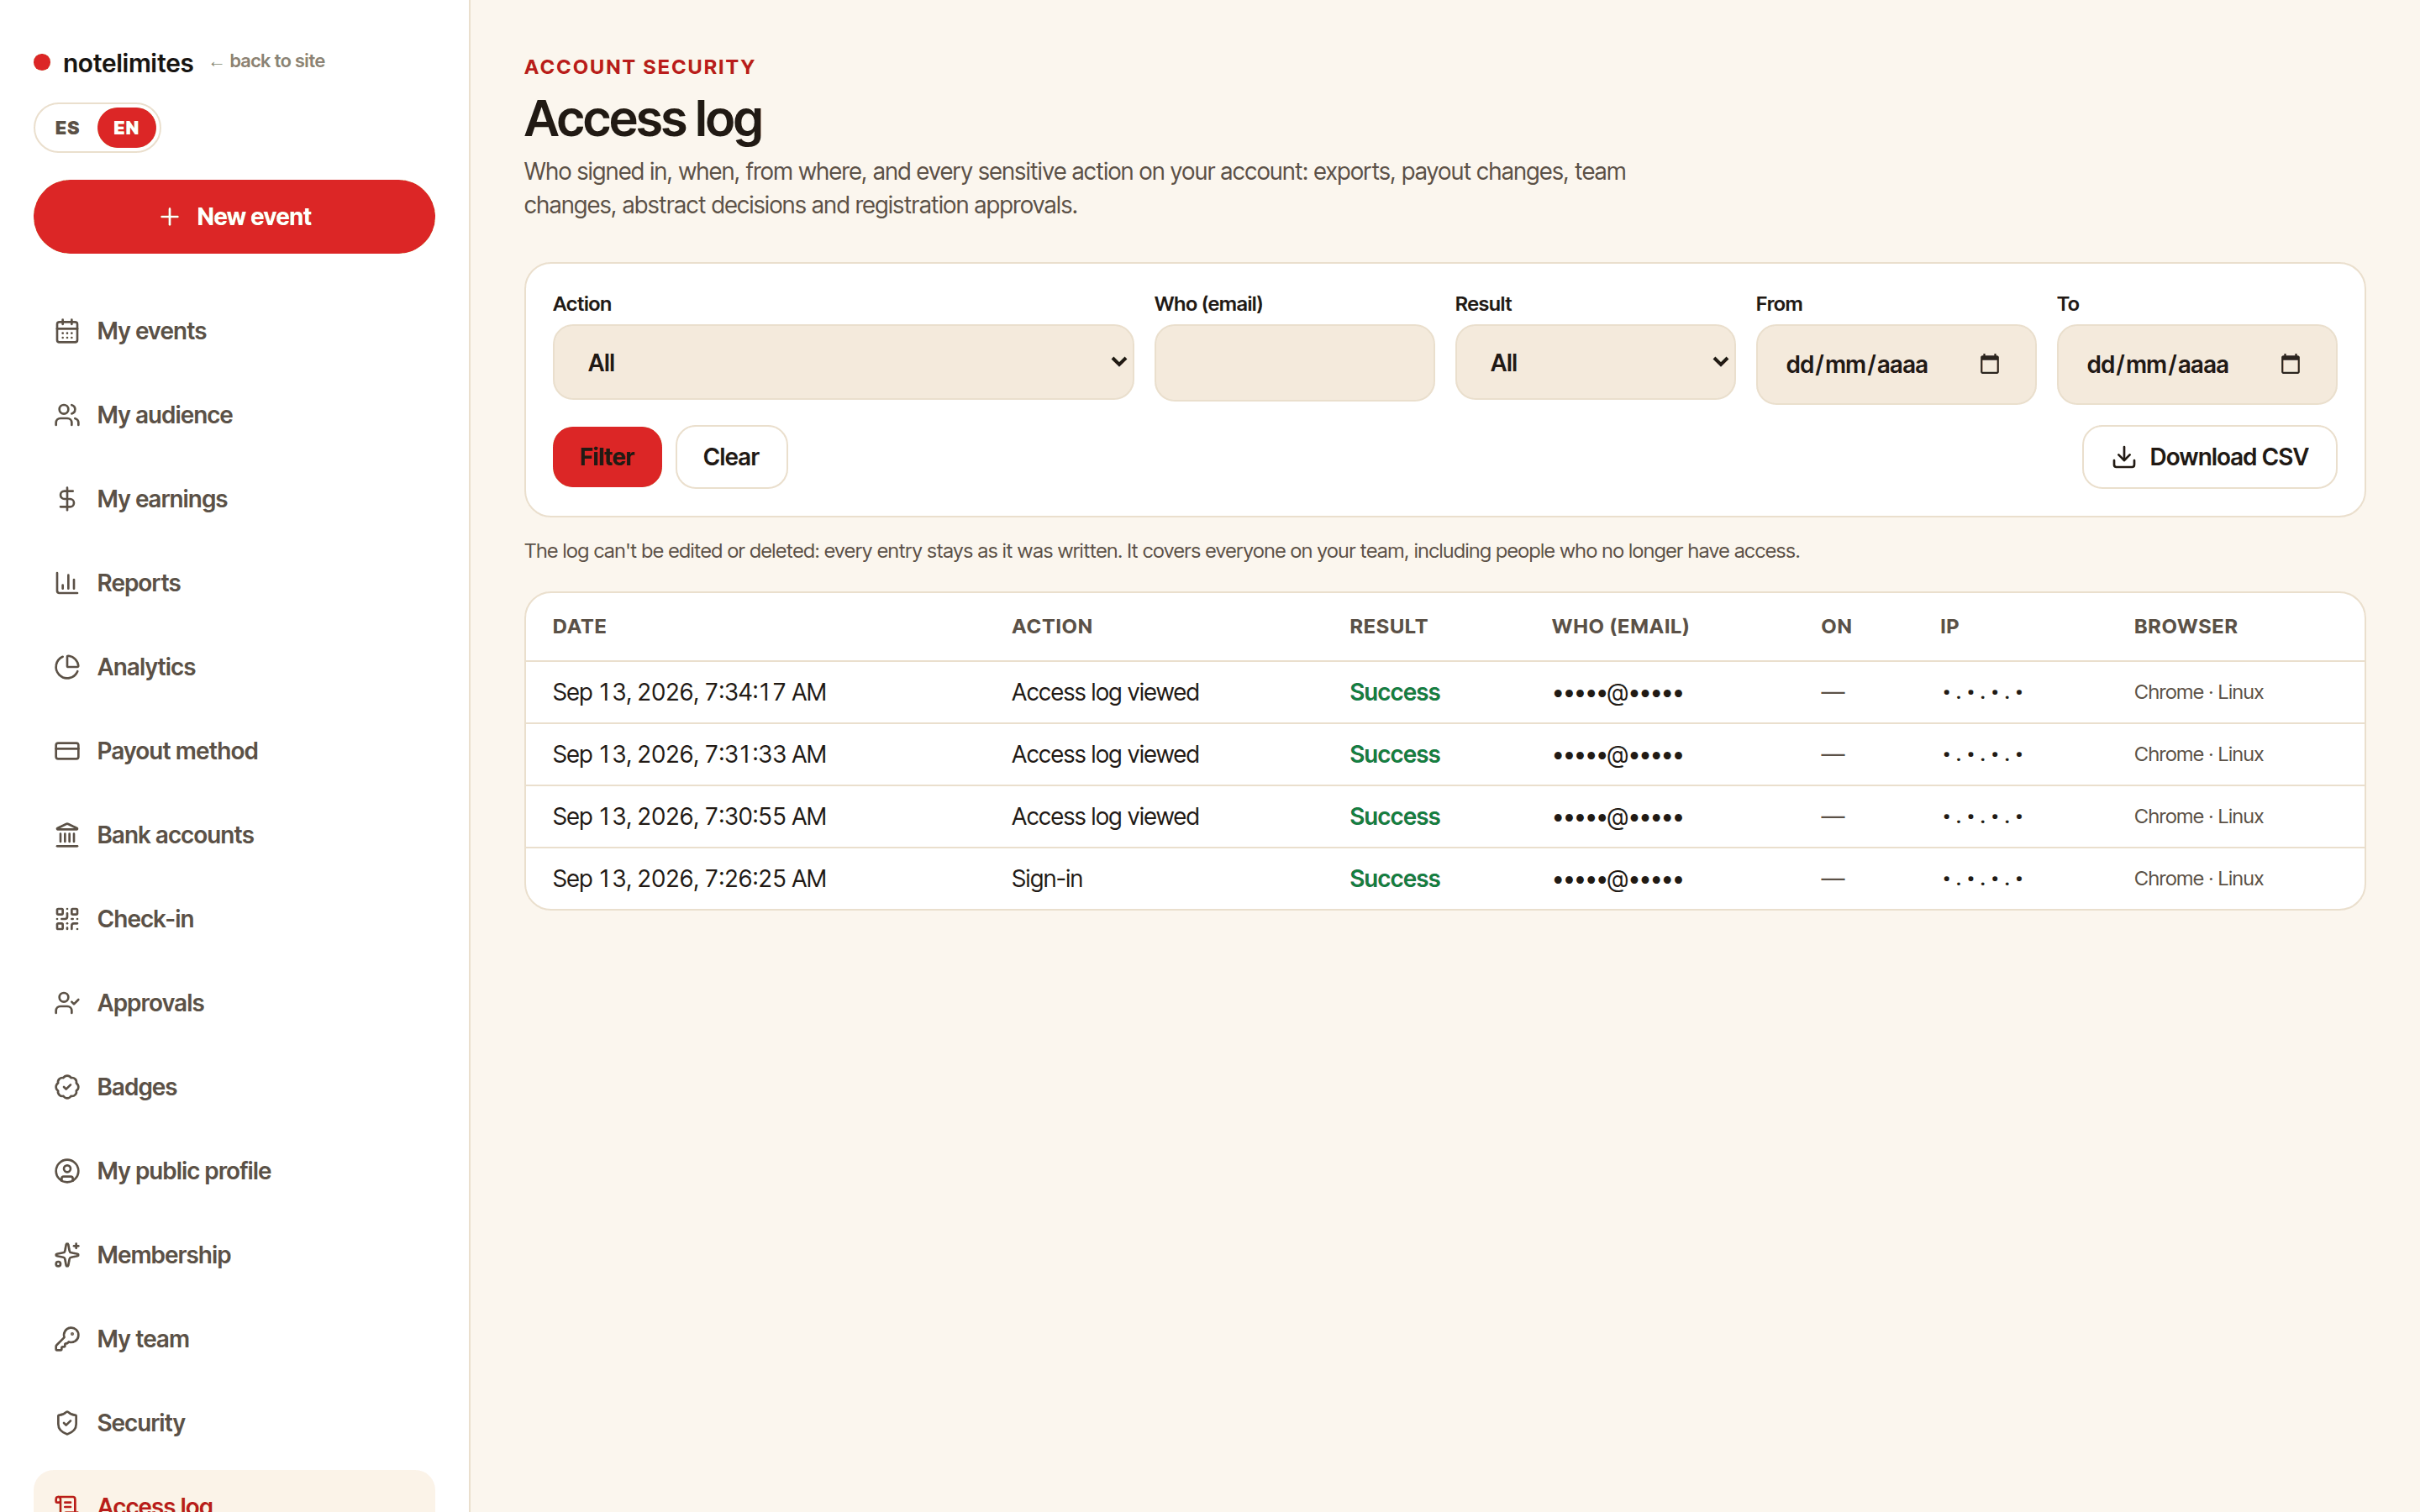The image size is (2420, 1512).
Task: Select the EN language option
Action: pos(126,128)
